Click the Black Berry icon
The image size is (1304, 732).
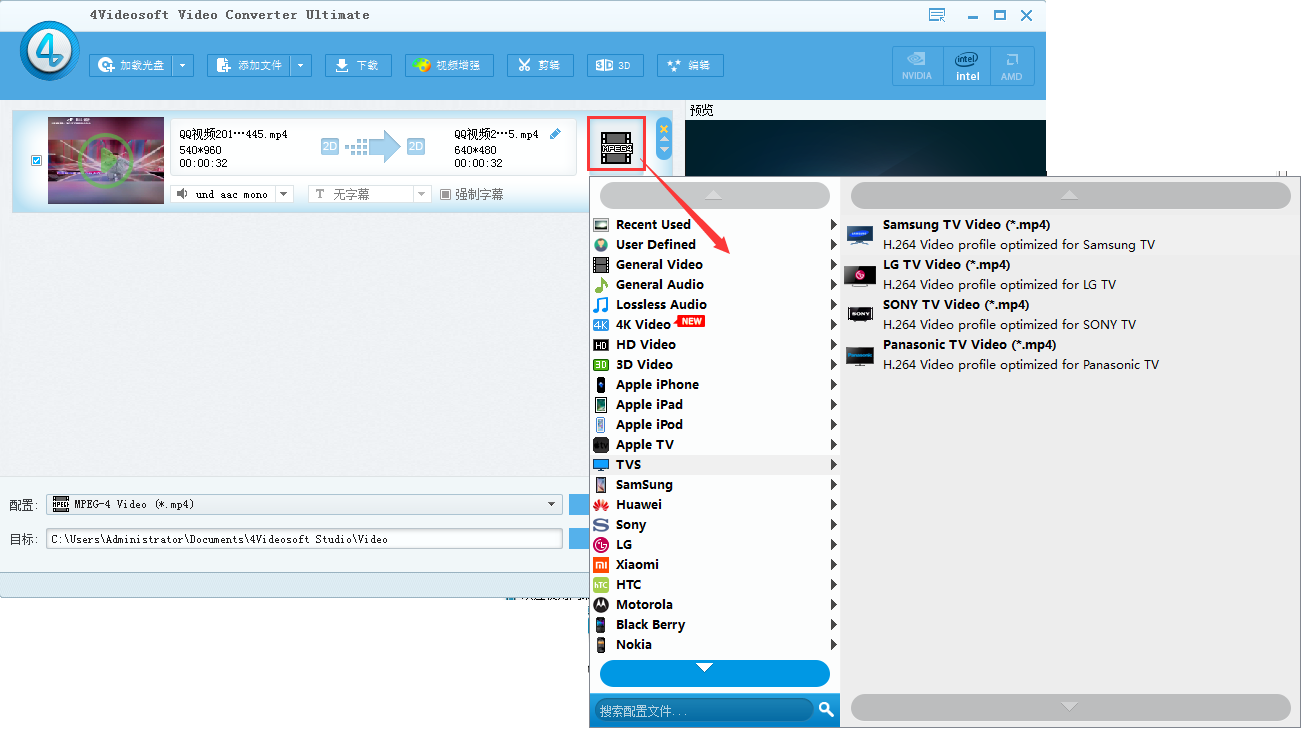pyautogui.click(x=601, y=625)
